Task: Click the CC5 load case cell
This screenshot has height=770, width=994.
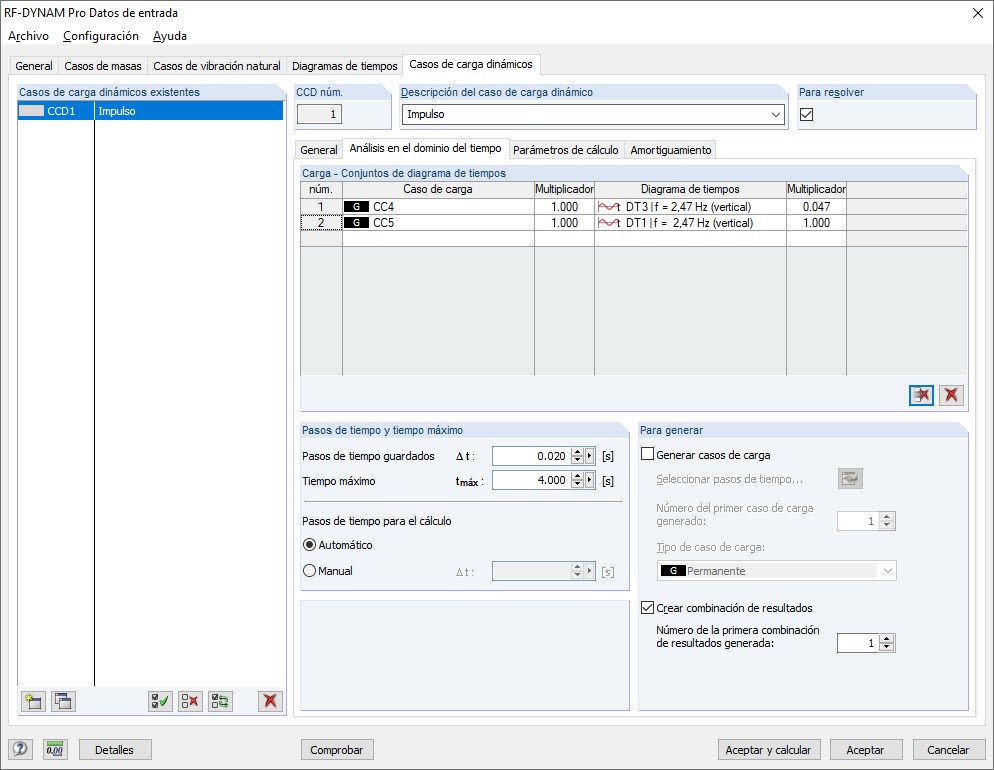Action: [438, 222]
